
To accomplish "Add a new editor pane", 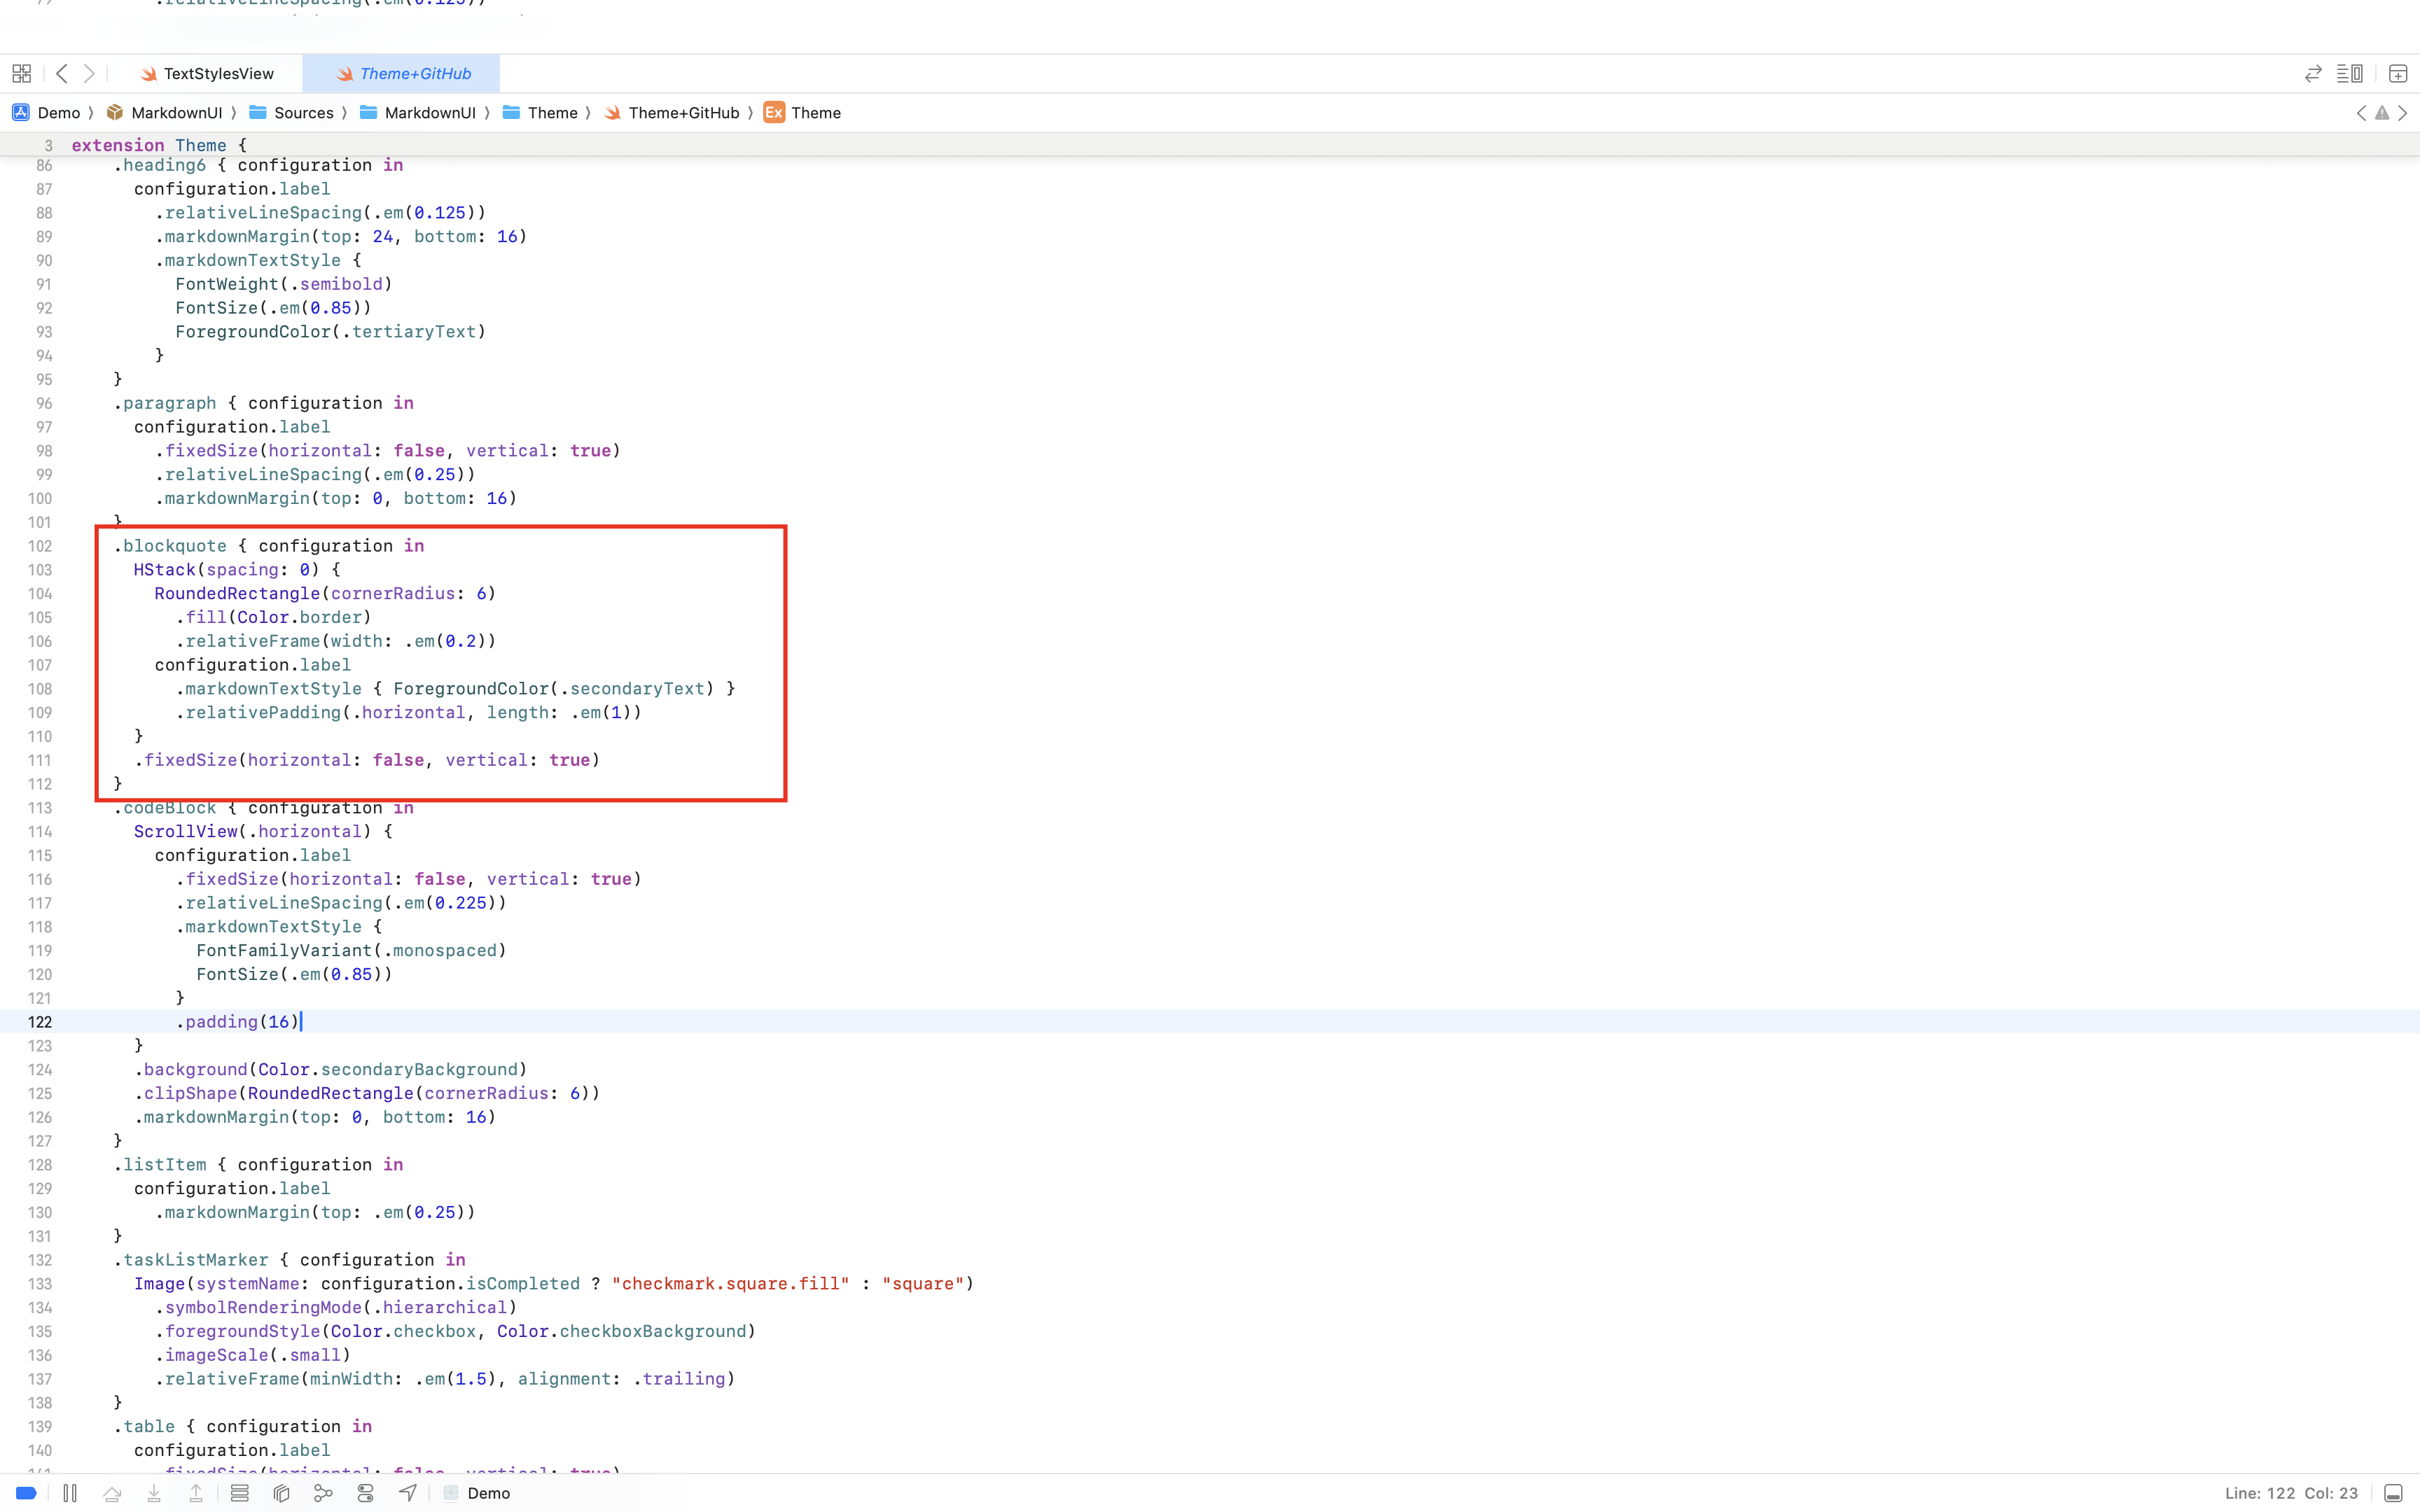I will click(2397, 74).
